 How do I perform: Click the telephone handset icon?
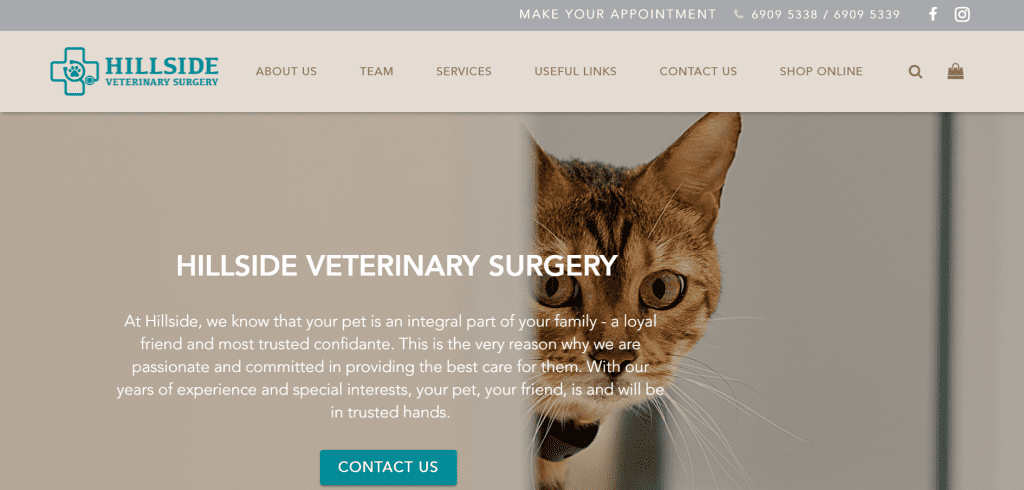738,14
